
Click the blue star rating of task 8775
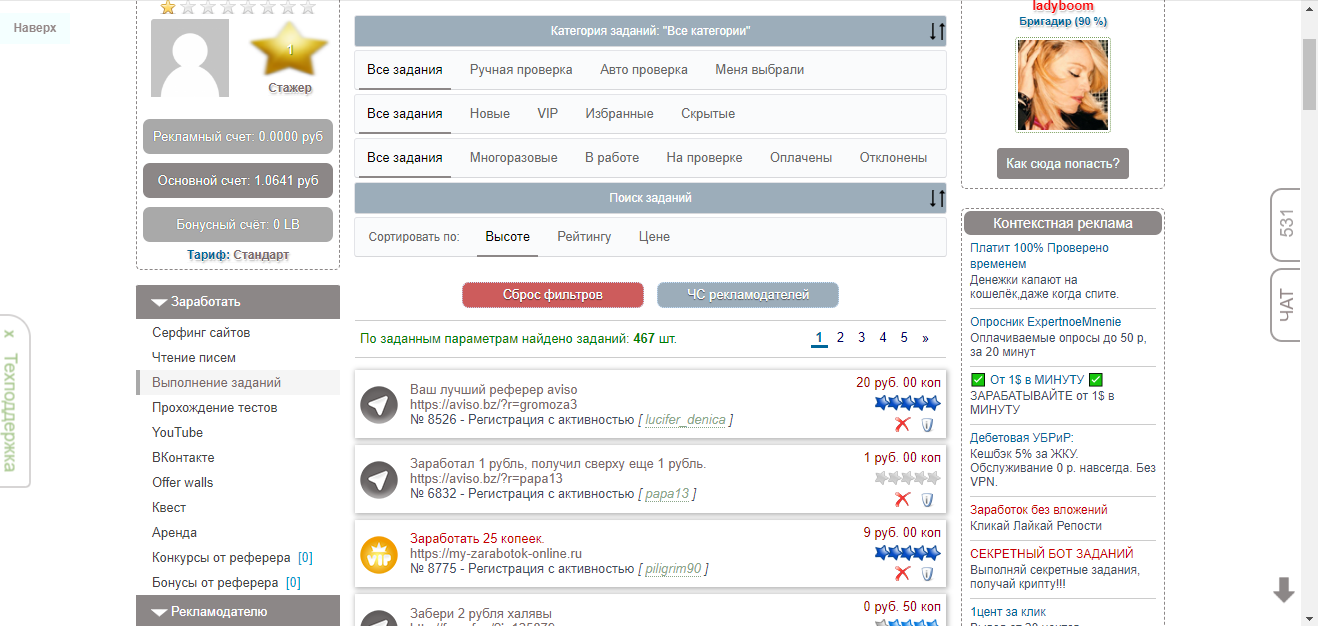click(x=908, y=552)
